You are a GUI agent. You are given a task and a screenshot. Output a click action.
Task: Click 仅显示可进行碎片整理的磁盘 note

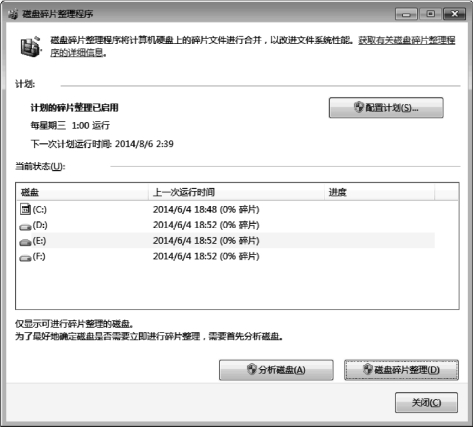coord(74,324)
